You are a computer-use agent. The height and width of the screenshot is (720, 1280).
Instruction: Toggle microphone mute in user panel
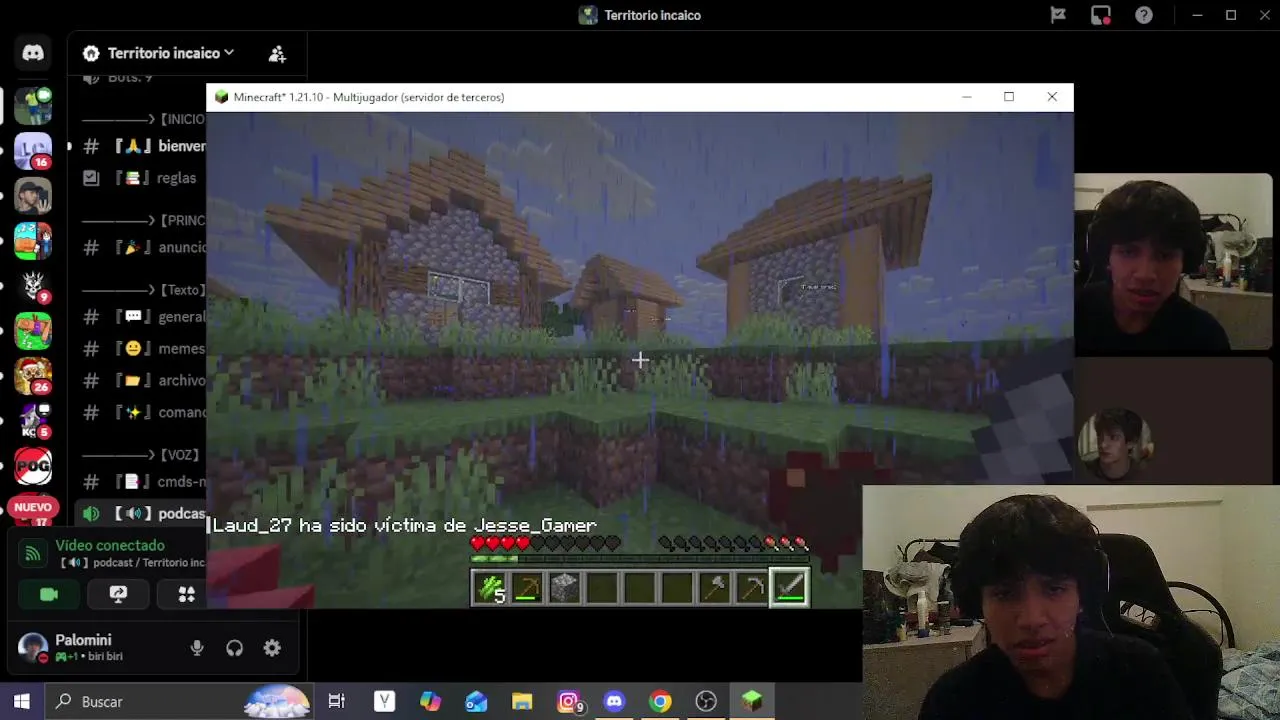(x=197, y=648)
